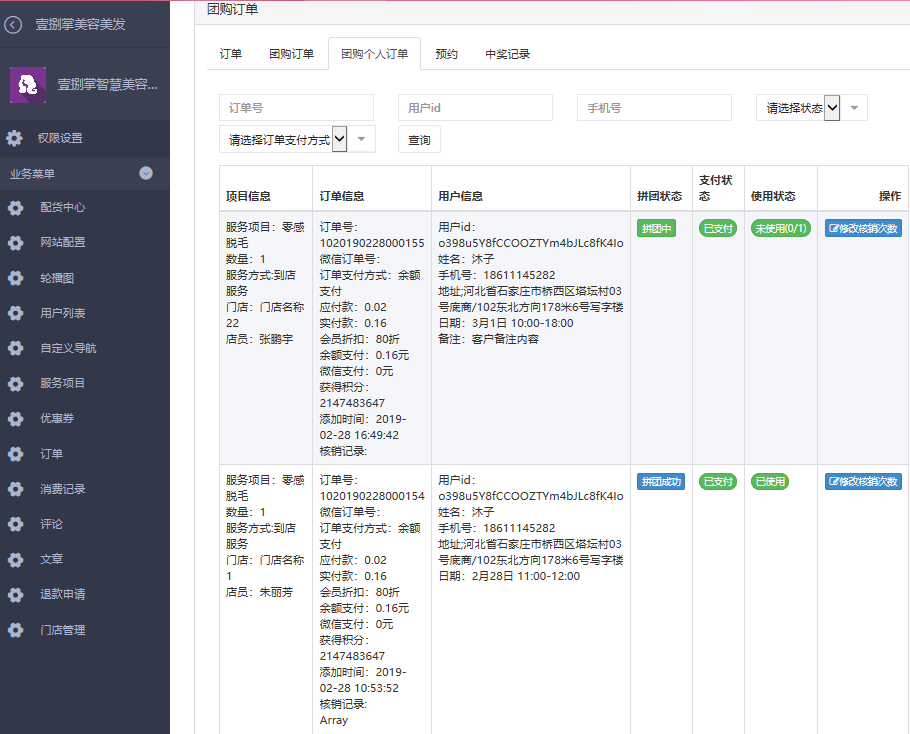Click the gear icon beside 网站配置
910x734 pixels.
click(x=15, y=243)
